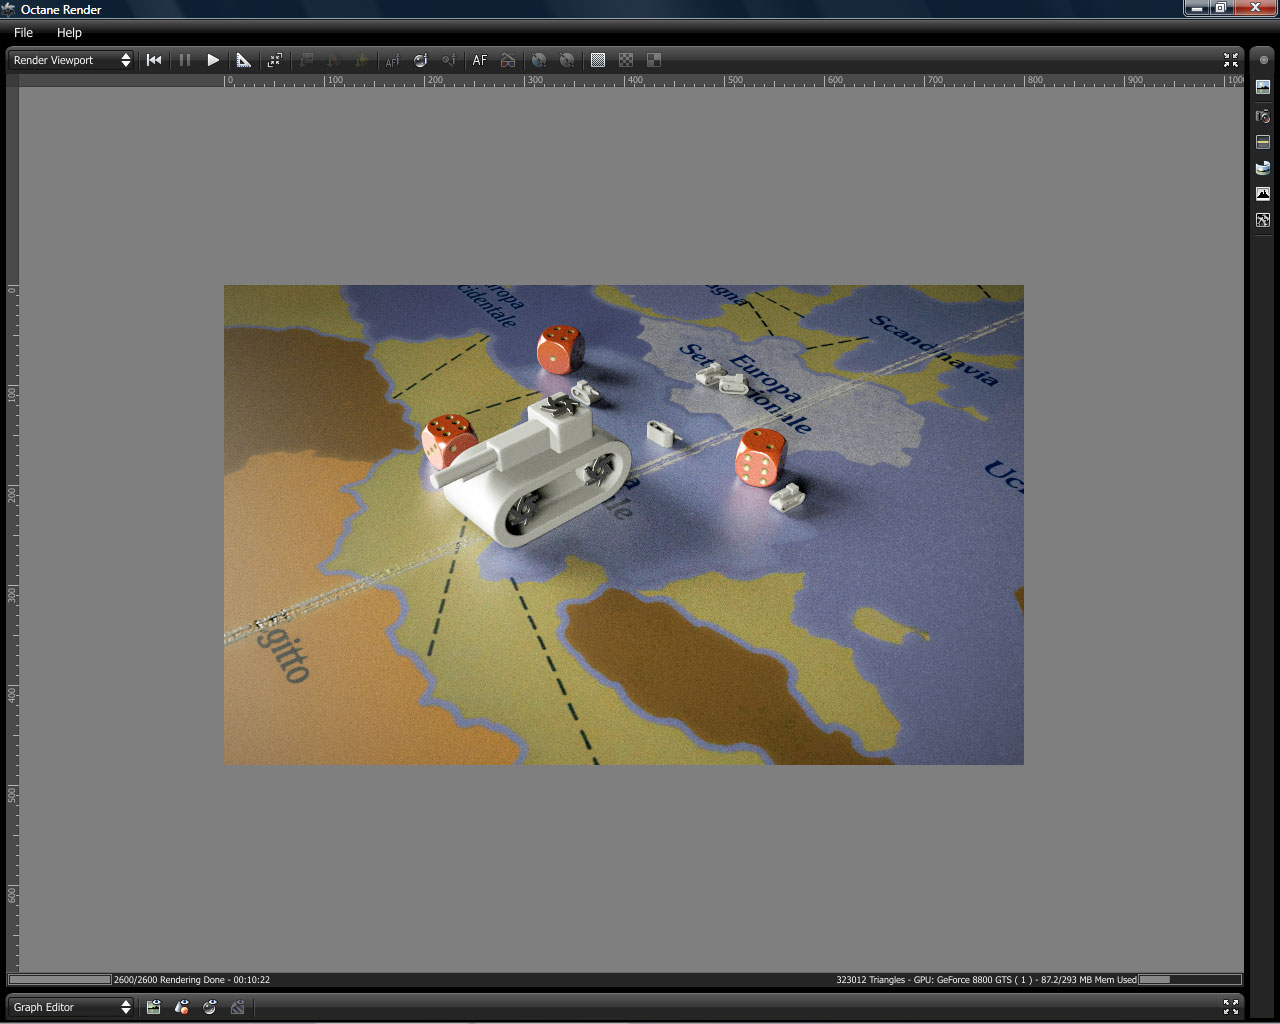Viewport: 1280px width, 1024px height.
Task: Click the vertical ruler left of the viewport
Action: 13,530
